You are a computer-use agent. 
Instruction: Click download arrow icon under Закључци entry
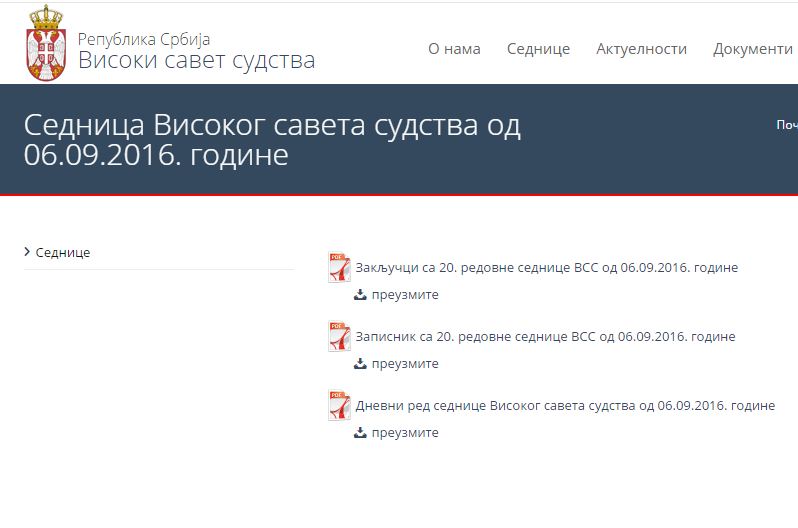tap(361, 295)
